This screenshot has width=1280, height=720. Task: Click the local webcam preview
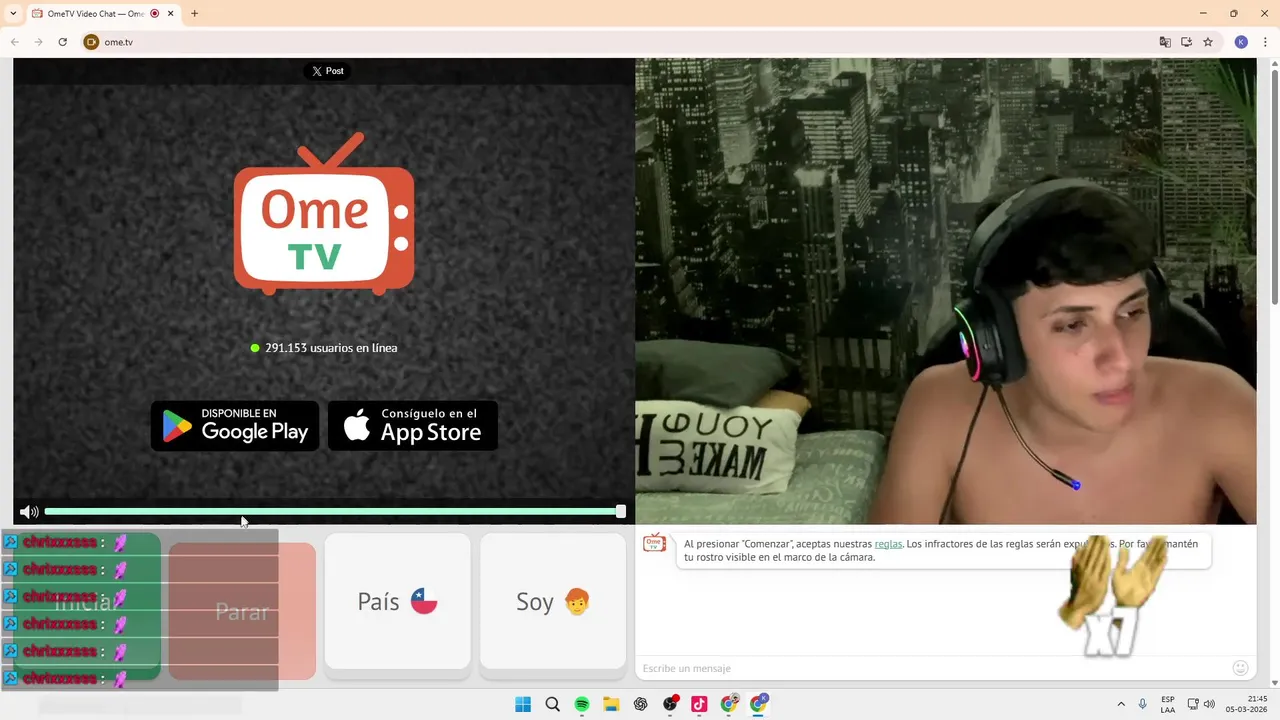(x=945, y=291)
